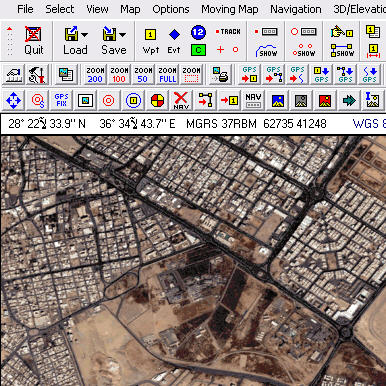The width and height of the screenshot is (386, 386).
Task: Open the Load dropdown arrow
Action: tap(85, 34)
